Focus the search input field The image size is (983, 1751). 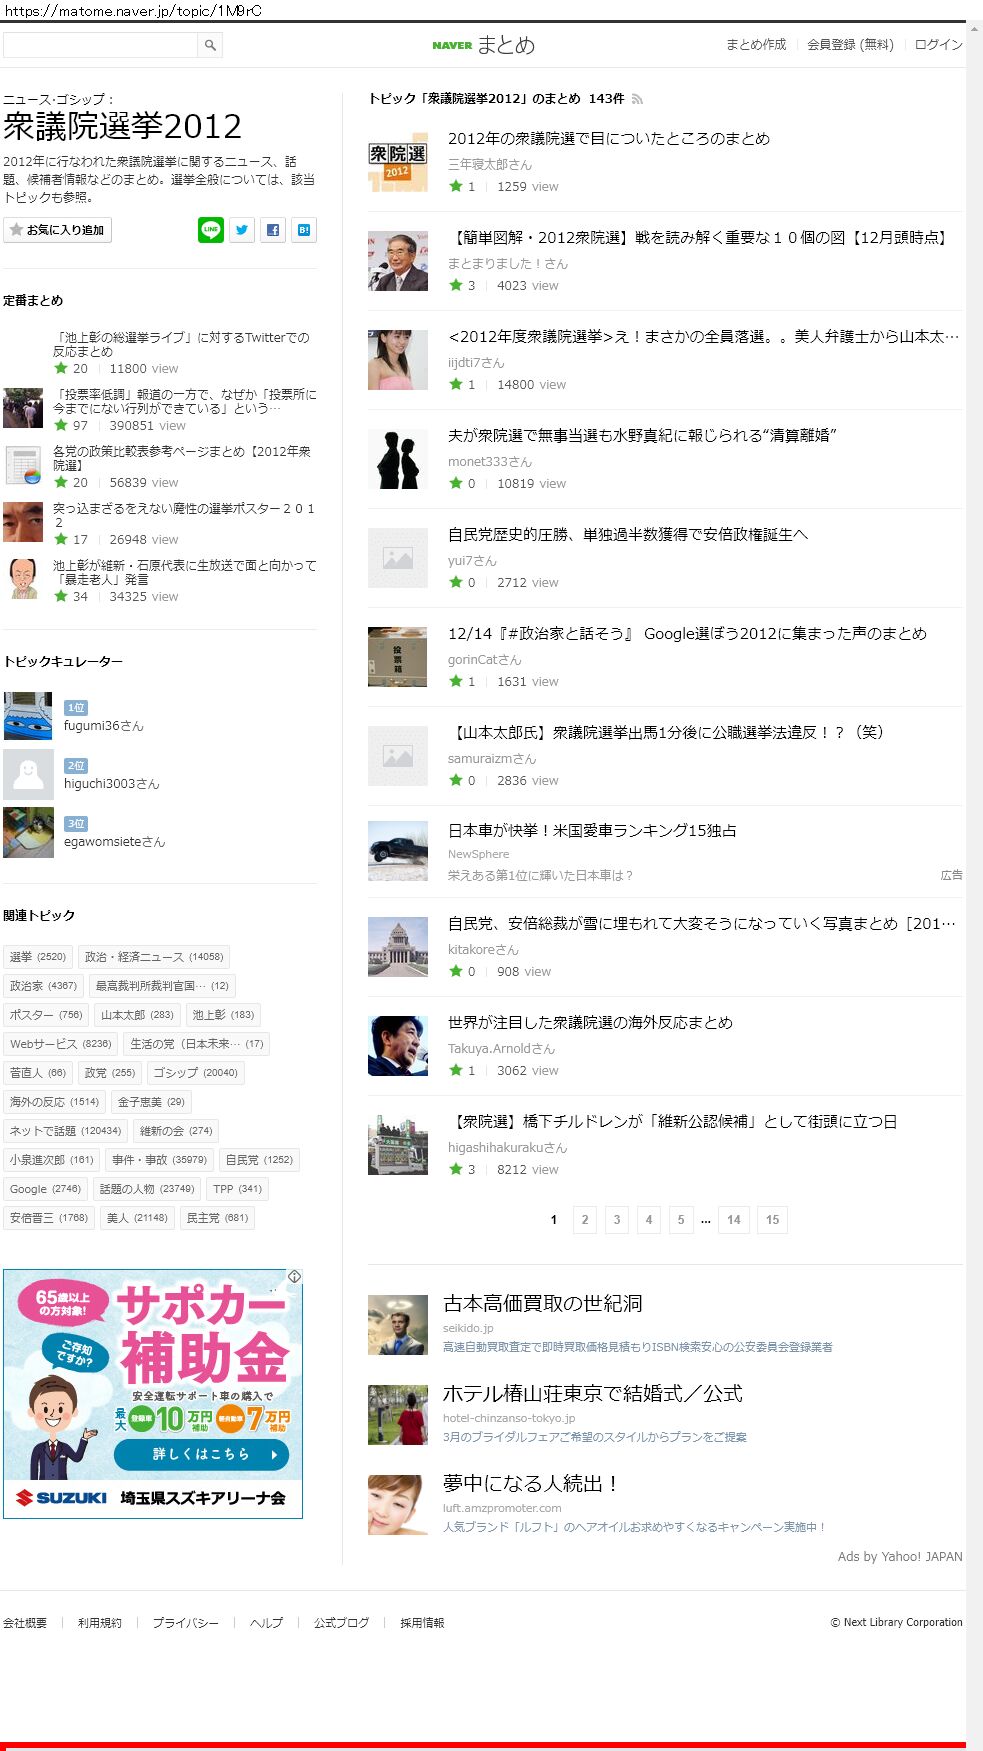tap(100, 45)
